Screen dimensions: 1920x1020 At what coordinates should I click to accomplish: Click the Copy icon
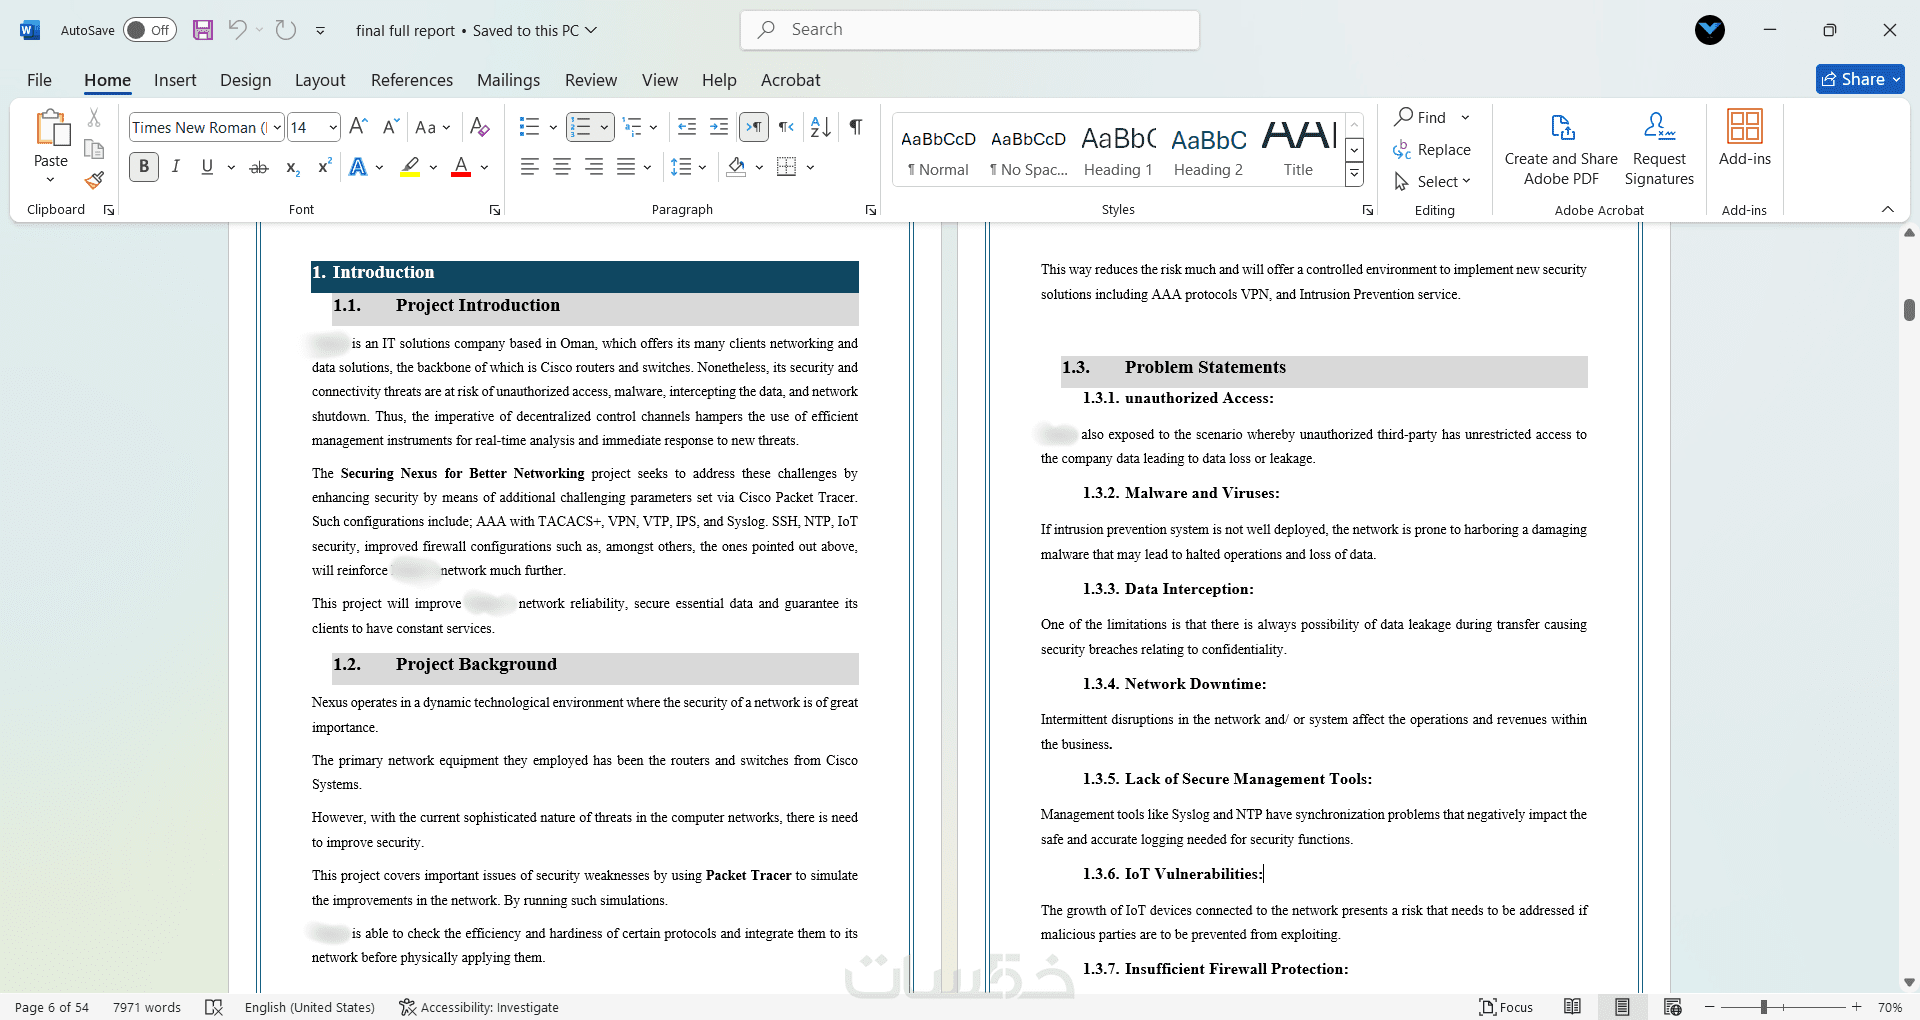coord(94,149)
